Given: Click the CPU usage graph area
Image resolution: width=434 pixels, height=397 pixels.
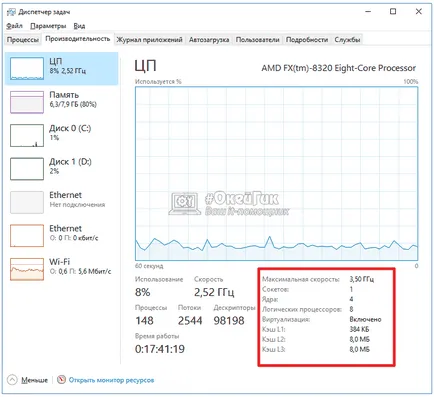Looking at the screenshot, I should tap(276, 173).
